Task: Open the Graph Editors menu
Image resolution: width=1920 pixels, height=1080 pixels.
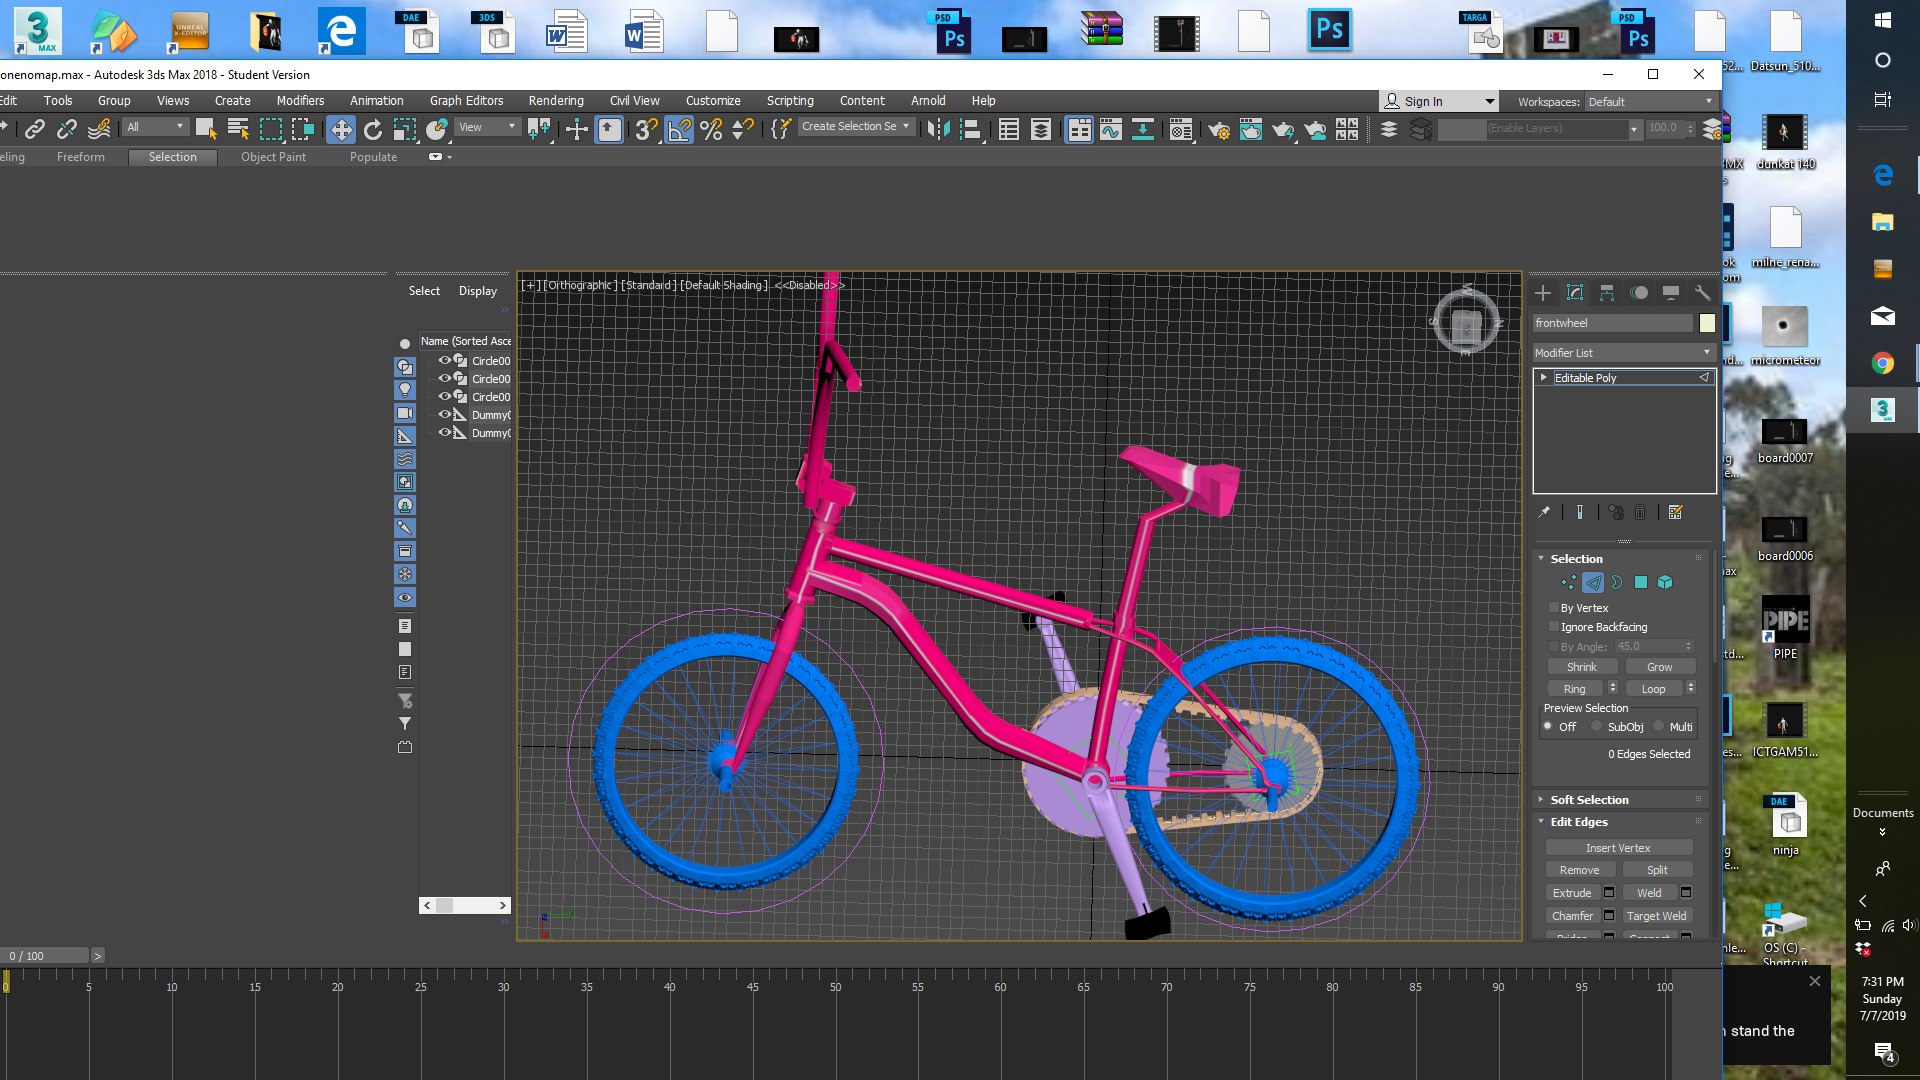Action: tap(466, 101)
